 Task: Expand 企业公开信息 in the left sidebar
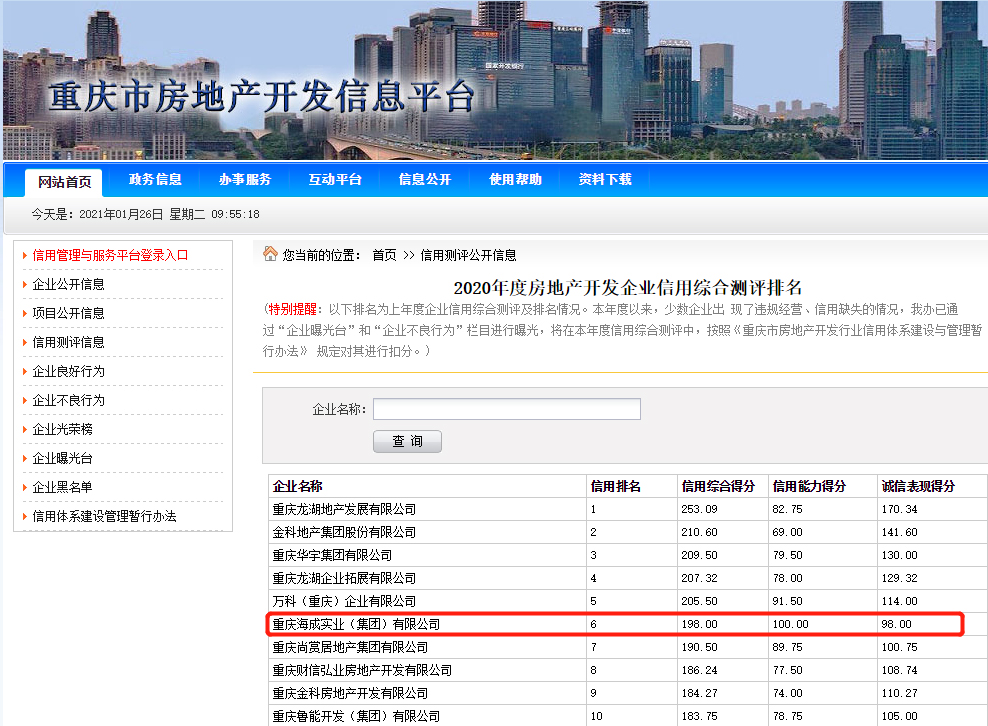68,284
